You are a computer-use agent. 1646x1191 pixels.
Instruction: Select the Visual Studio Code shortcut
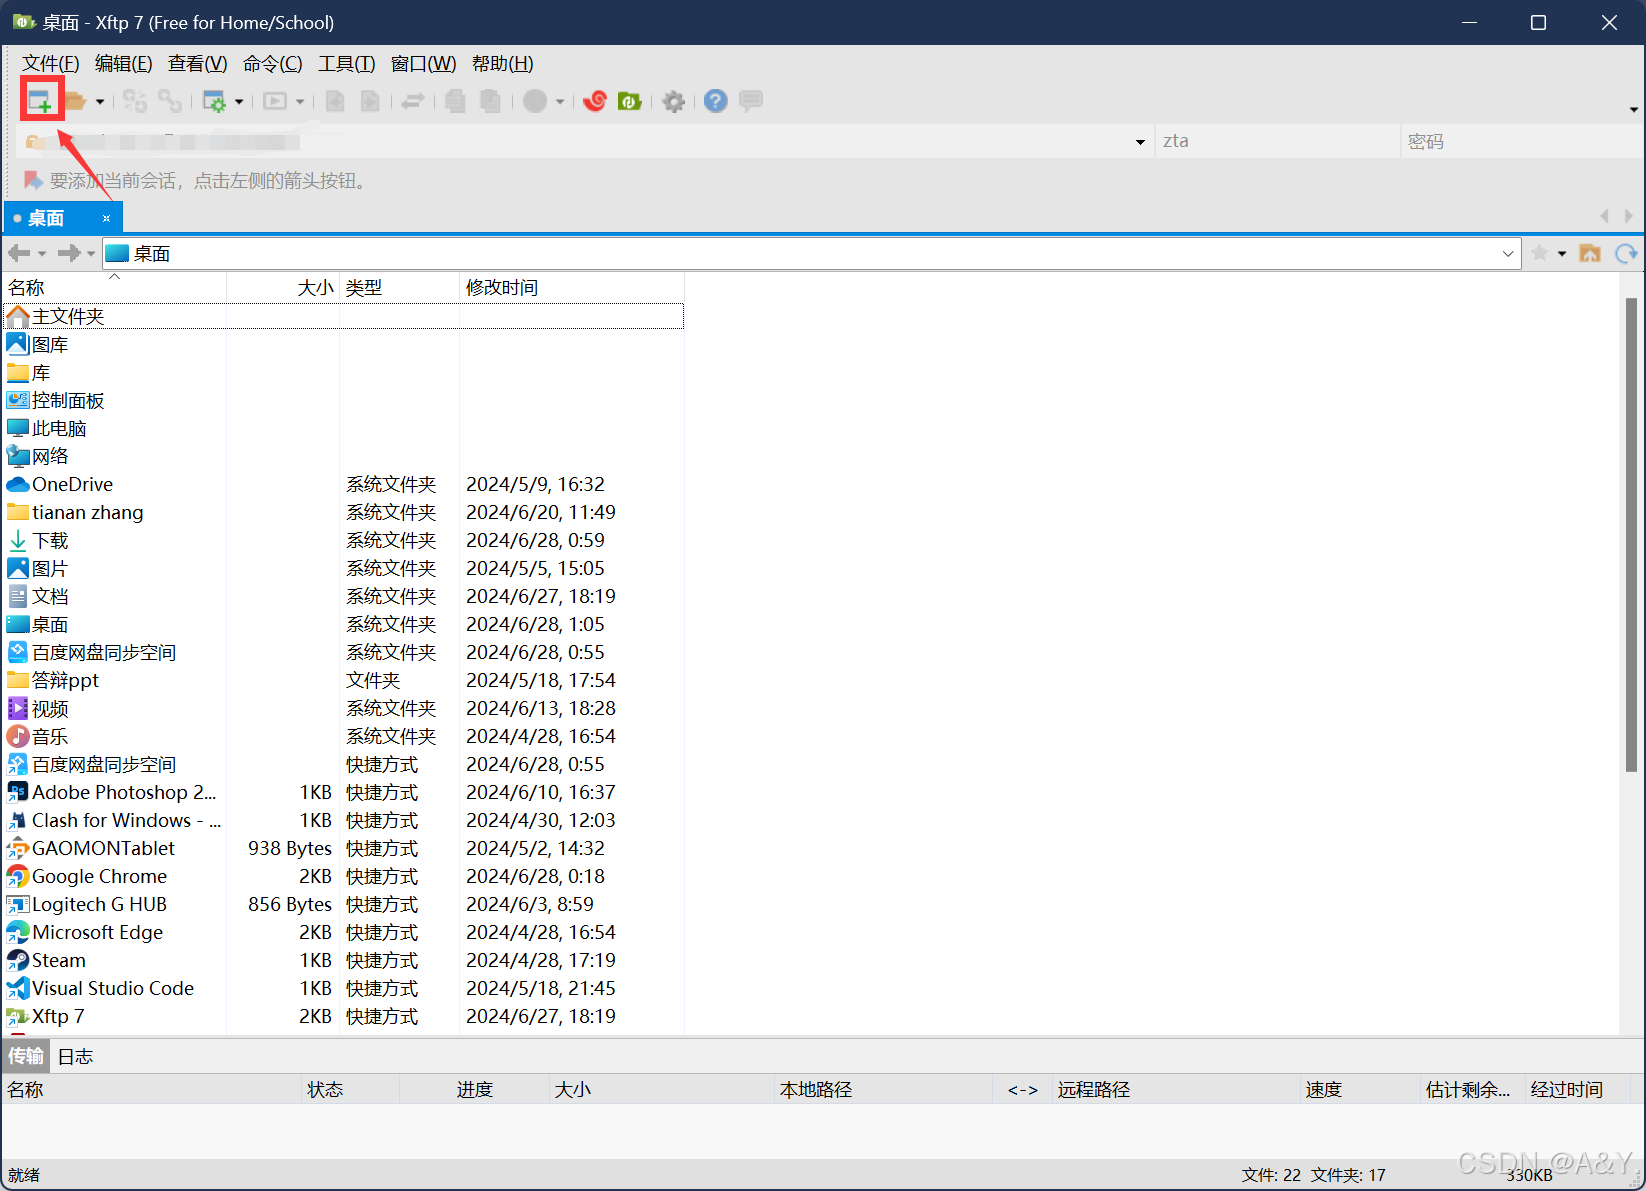[343, 988]
